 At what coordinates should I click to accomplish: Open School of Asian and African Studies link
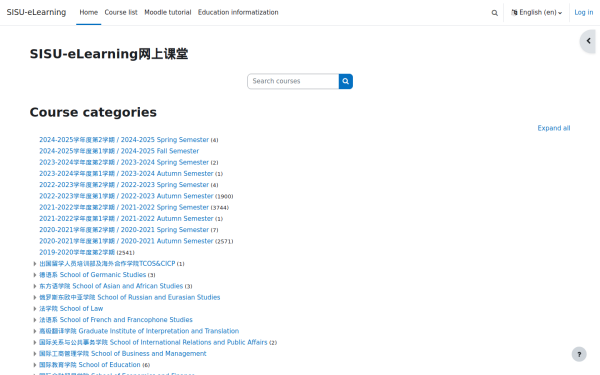point(111,286)
